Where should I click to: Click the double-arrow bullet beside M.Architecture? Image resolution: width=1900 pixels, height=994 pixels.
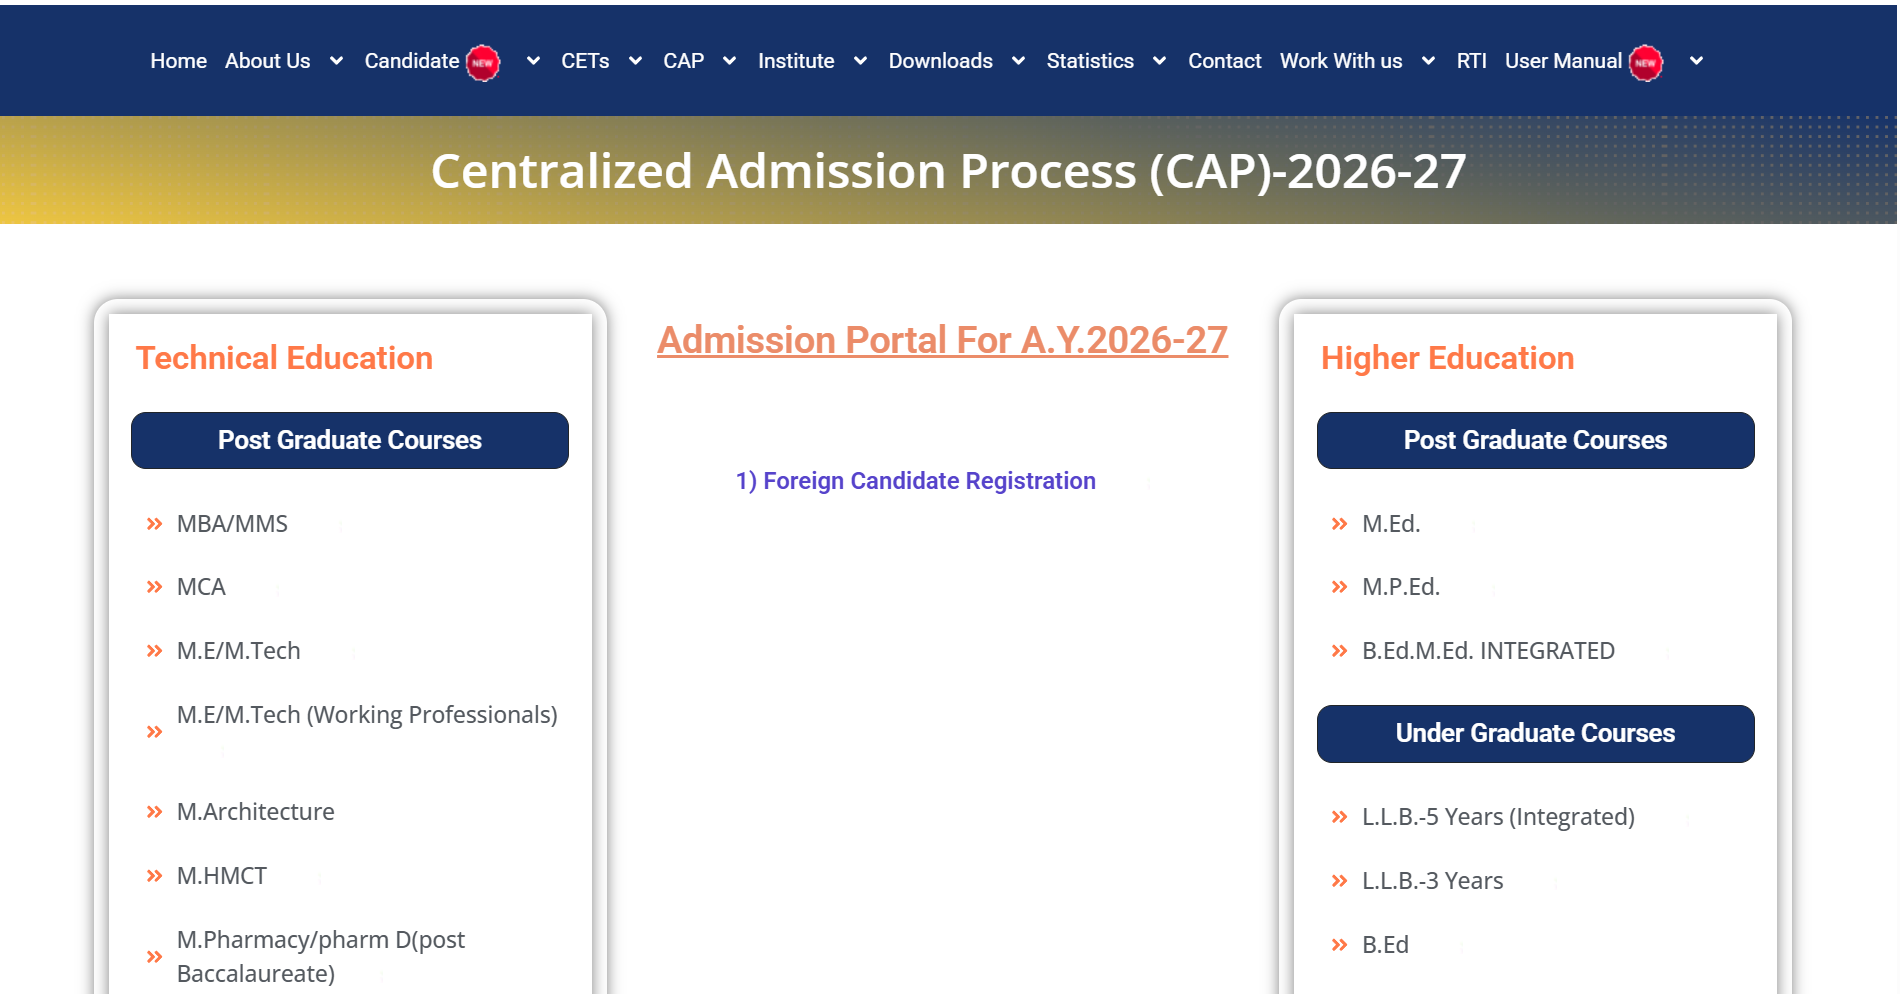tap(154, 812)
